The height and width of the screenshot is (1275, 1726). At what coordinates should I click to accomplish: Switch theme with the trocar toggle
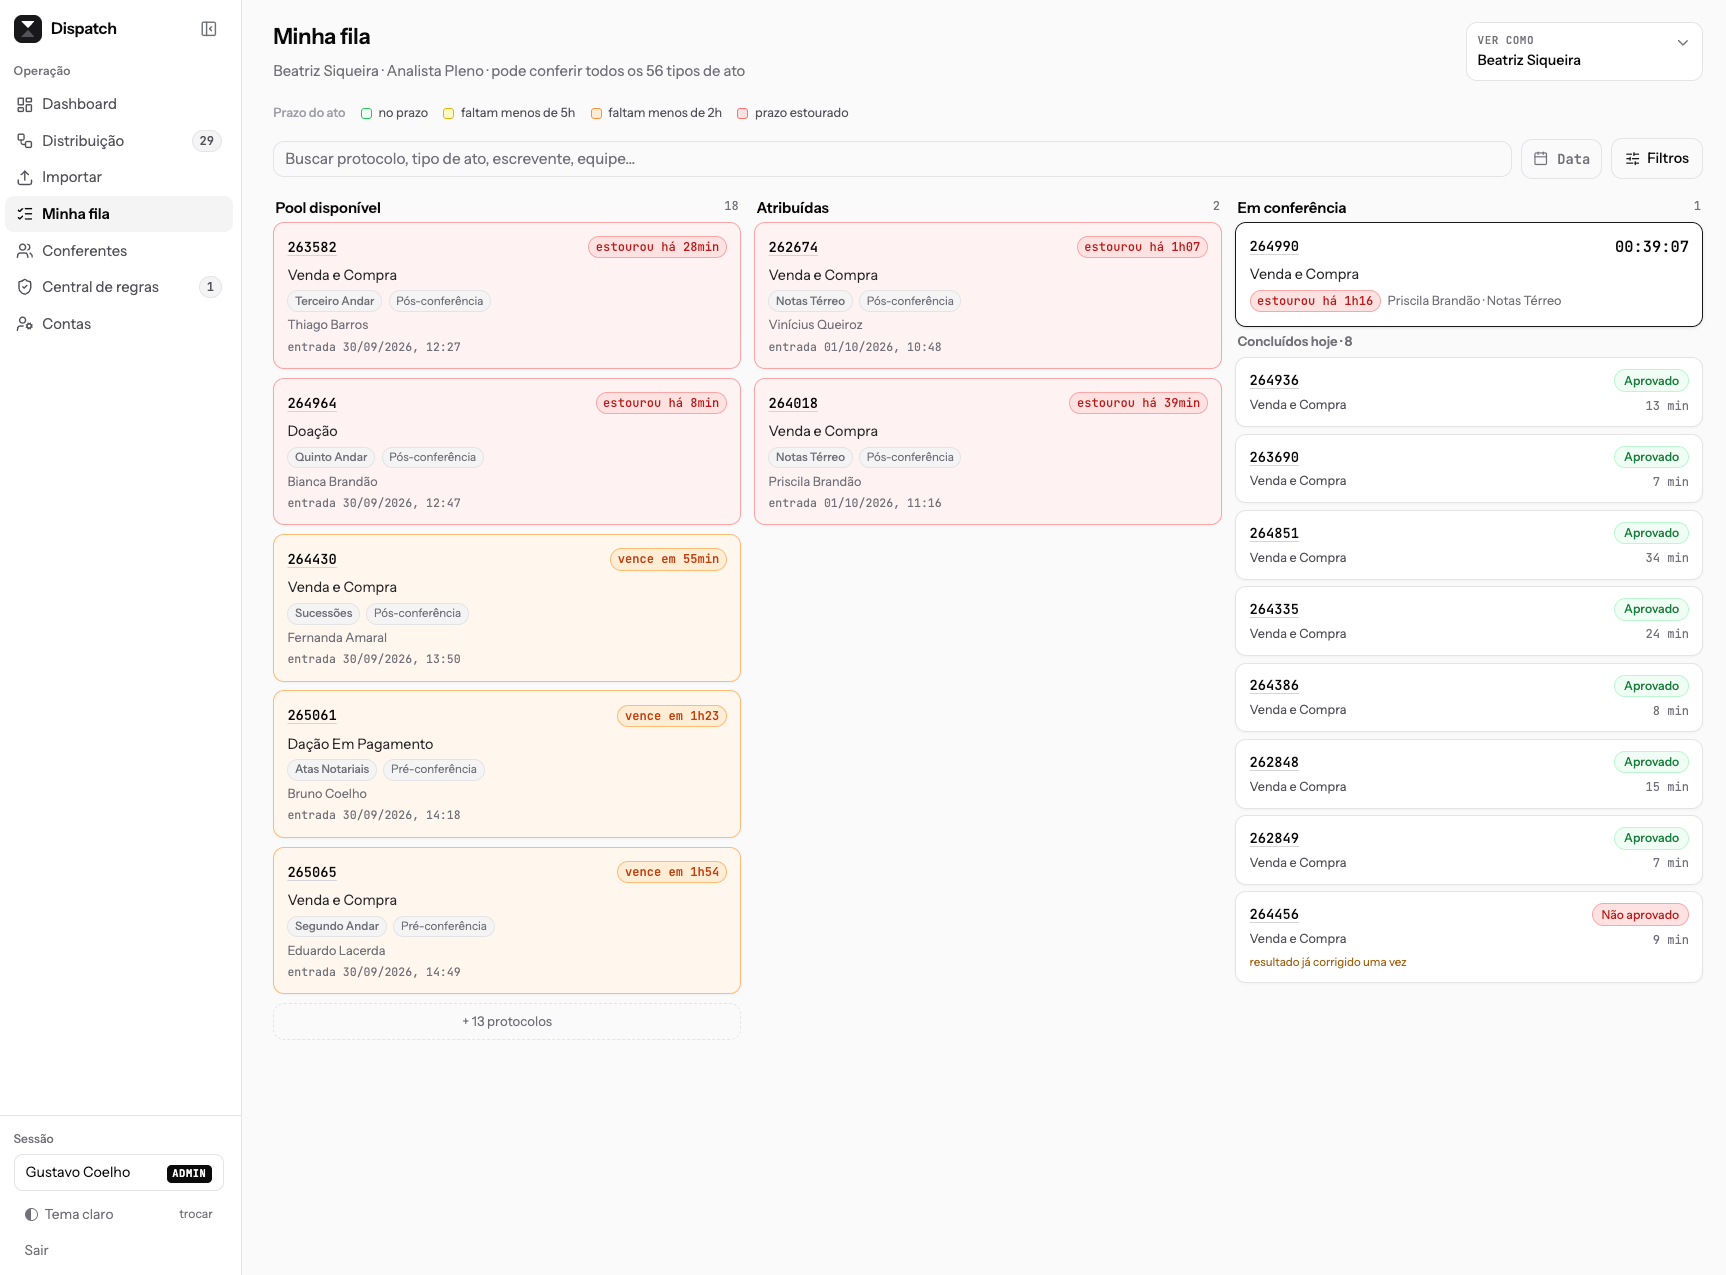196,1214
